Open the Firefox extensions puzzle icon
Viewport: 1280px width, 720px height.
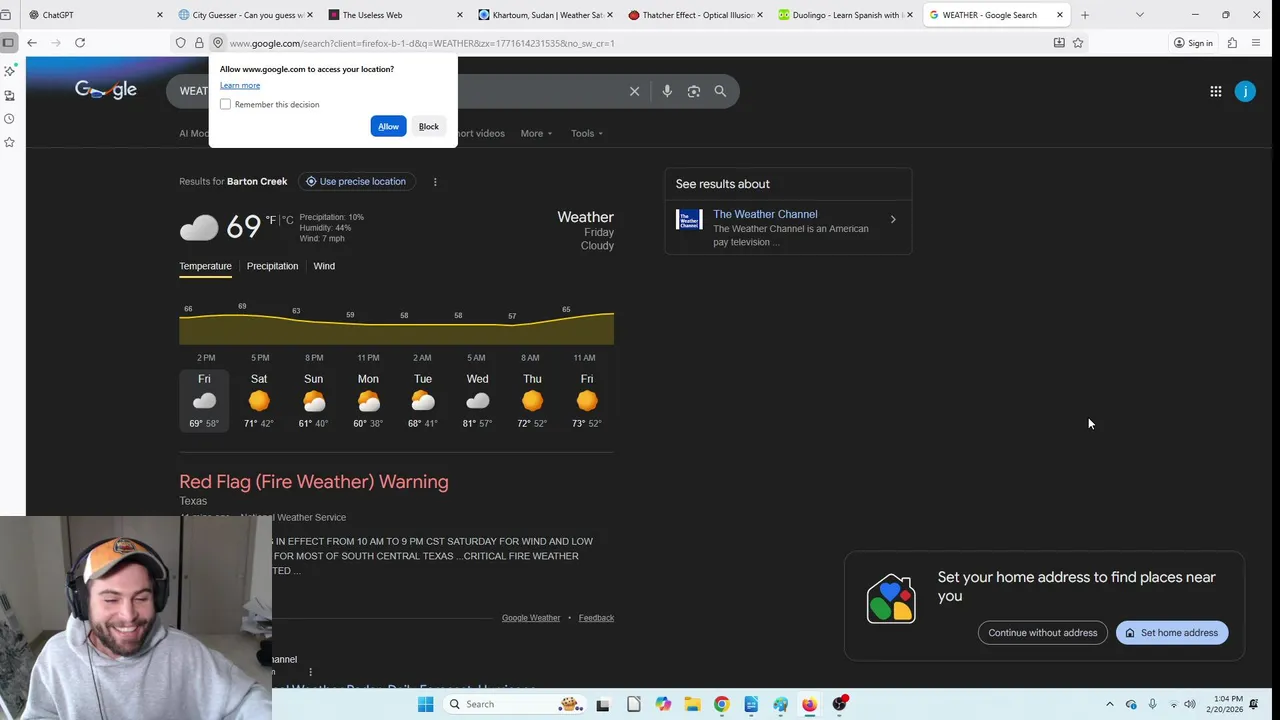tap(1232, 43)
